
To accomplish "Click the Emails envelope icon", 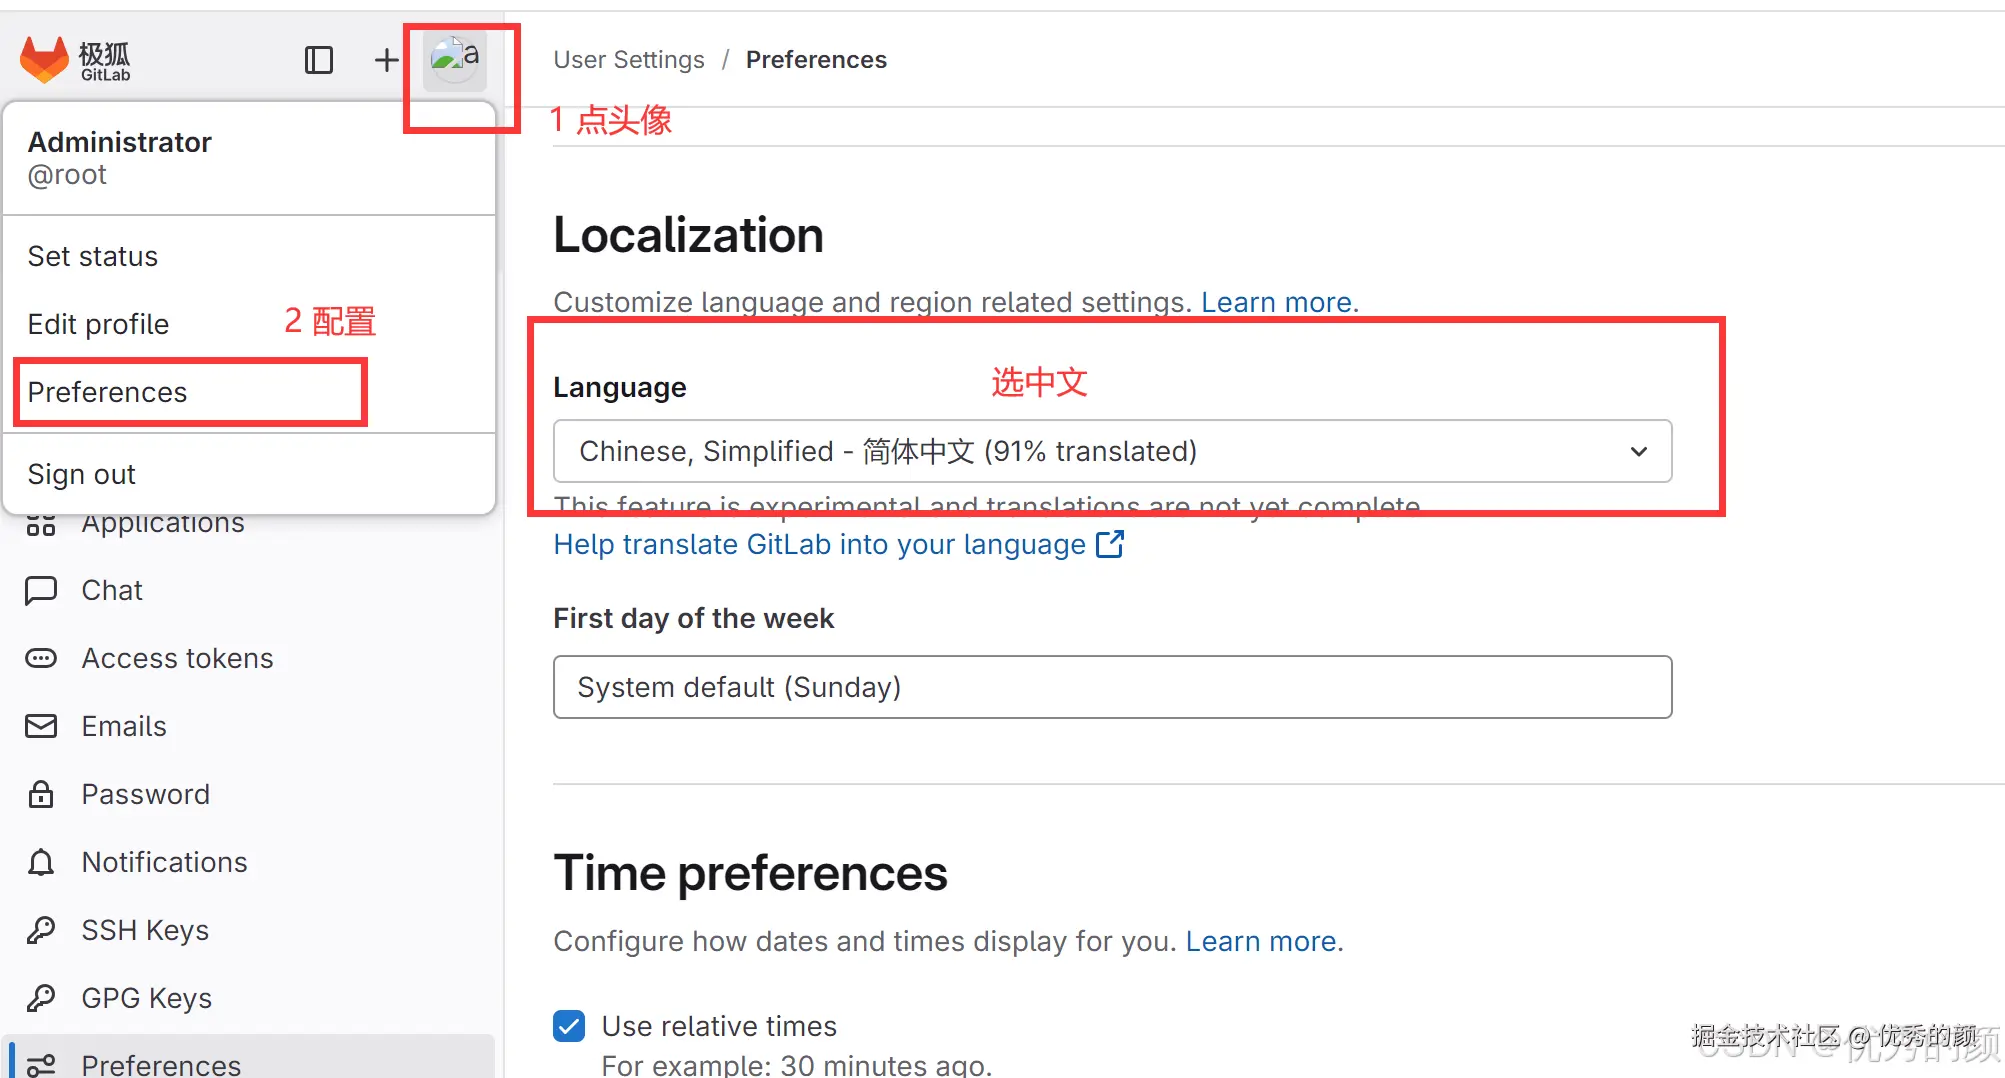I will pos(41,726).
